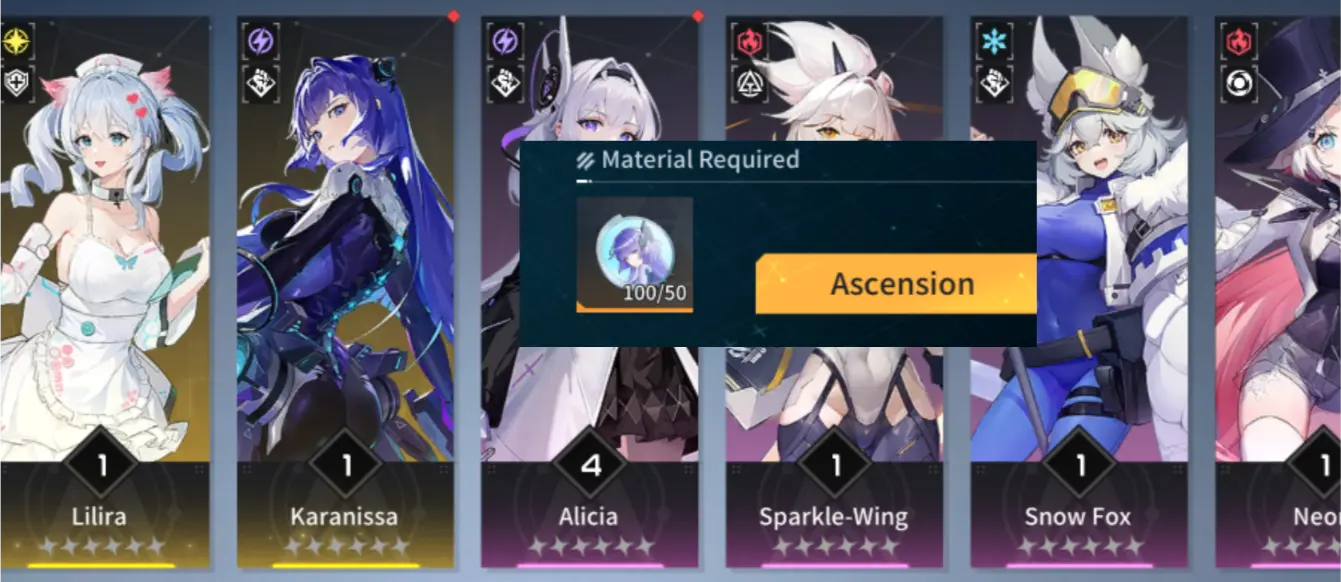Image resolution: width=1341 pixels, height=582 pixels.
Task: Select the Snow Fox character card
Action: click(1079, 292)
